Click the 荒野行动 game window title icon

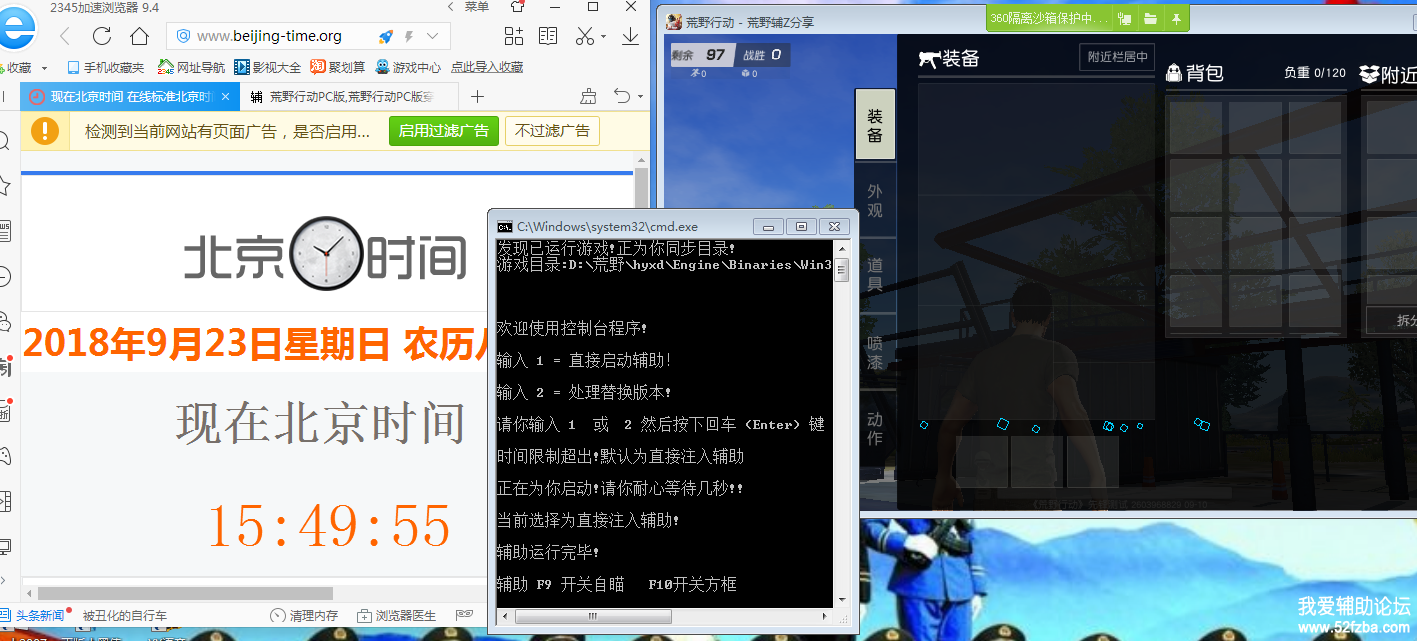pyautogui.click(x=674, y=21)
